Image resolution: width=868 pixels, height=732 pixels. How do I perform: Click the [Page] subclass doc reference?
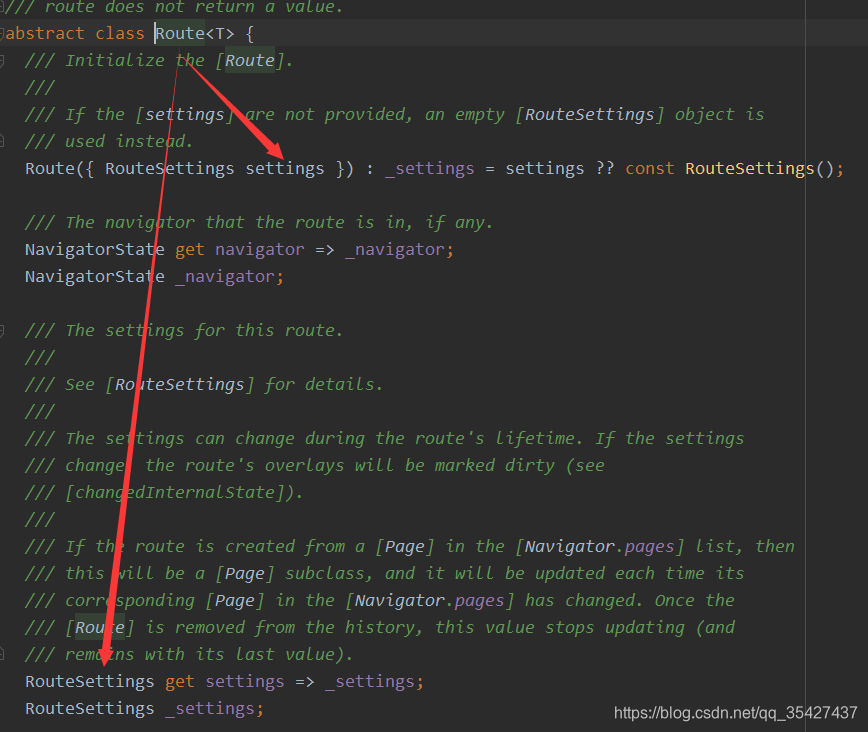tap(244, 573)
